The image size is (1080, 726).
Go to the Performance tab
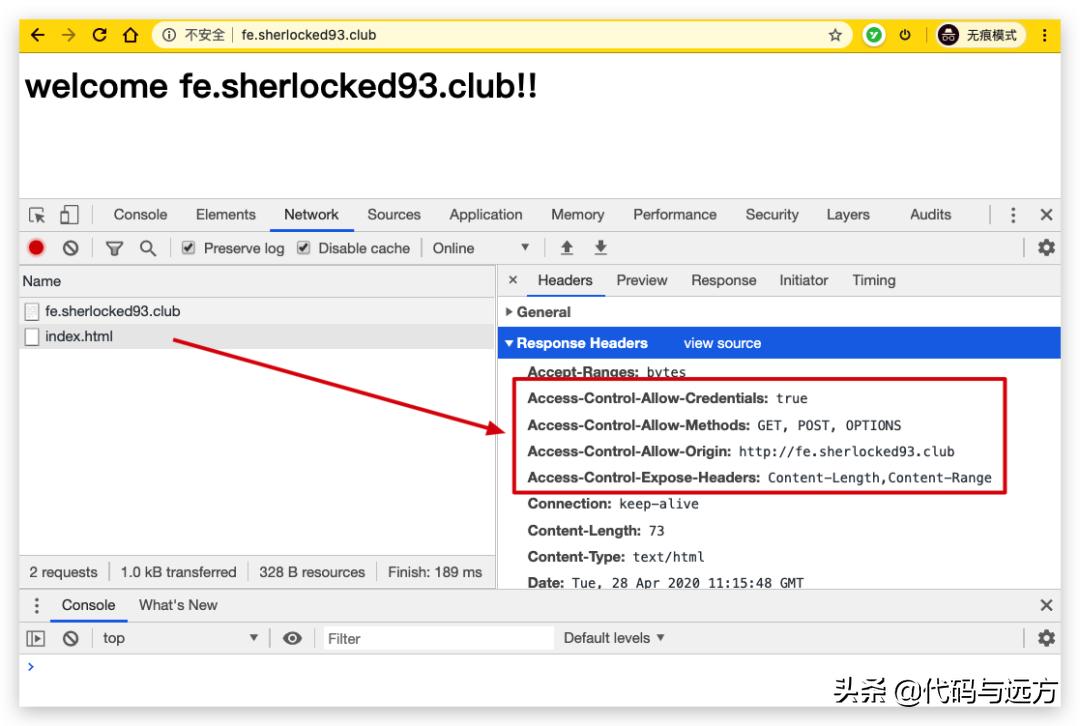click(x=675, y=215)
